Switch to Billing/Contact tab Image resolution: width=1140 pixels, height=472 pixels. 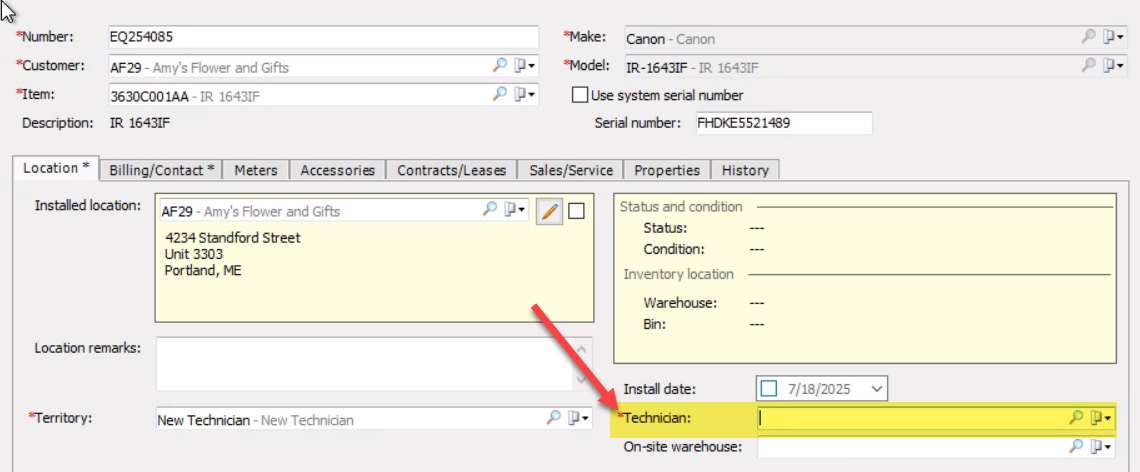(161, 170)
